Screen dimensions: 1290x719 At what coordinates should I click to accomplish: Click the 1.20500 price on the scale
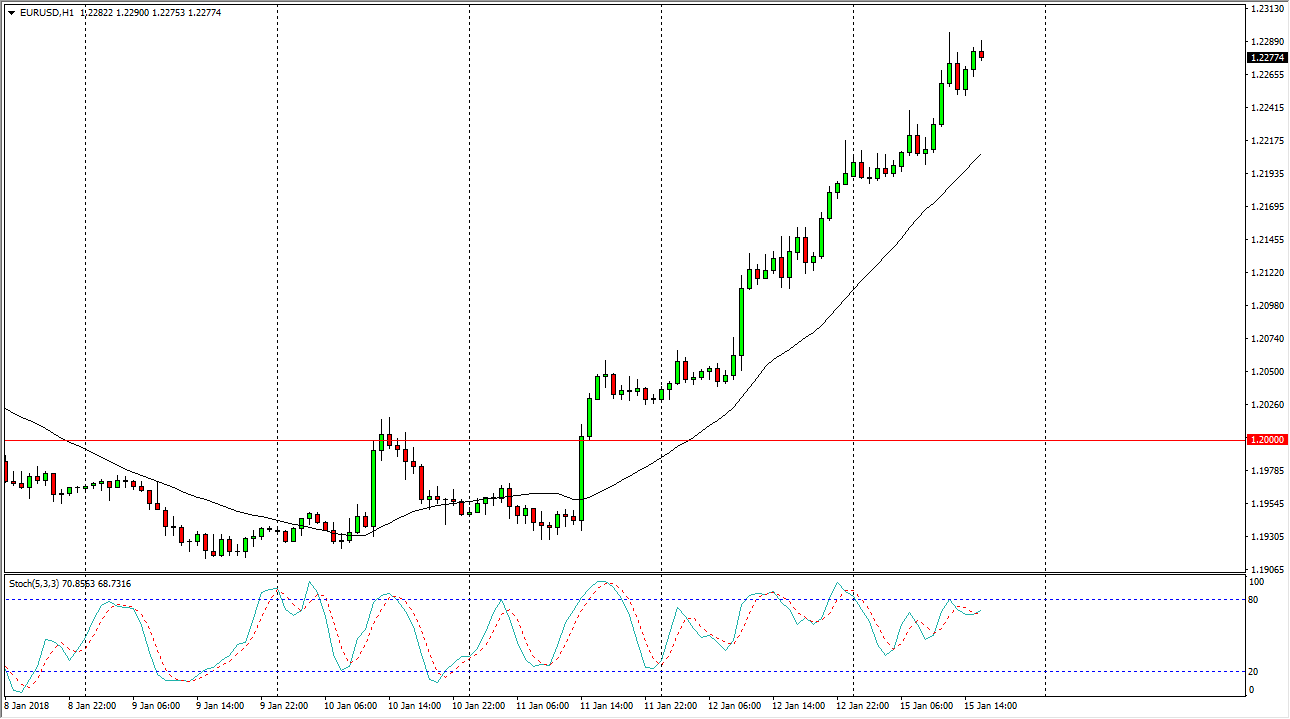(x=1267, y=372)
